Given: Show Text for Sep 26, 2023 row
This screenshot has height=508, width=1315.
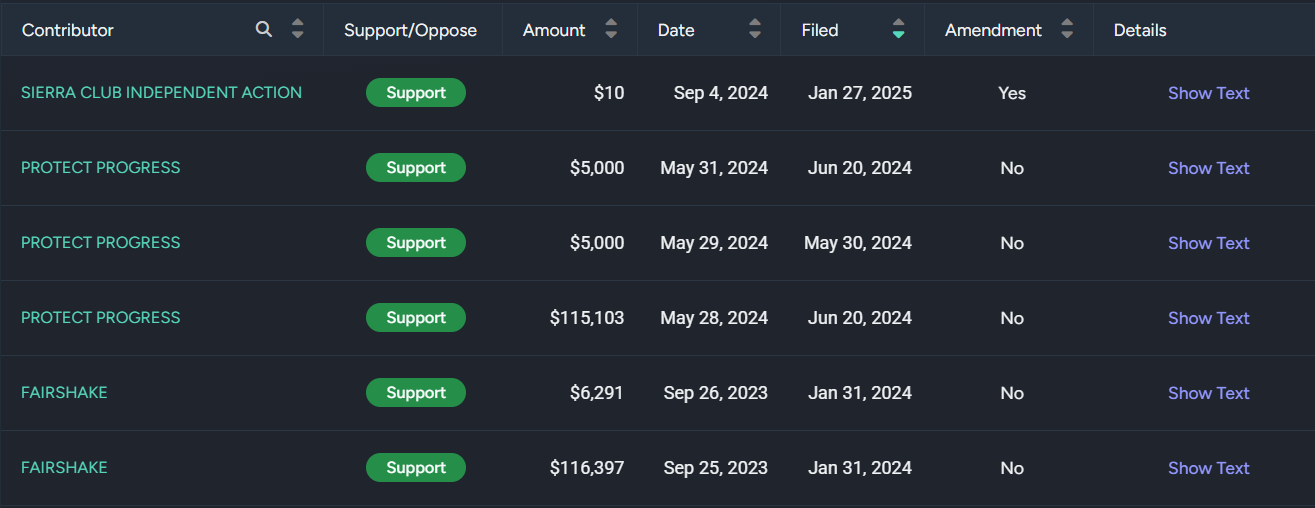Looking at the screenshot, I should pyautogui.click(x=1208, y=393).
